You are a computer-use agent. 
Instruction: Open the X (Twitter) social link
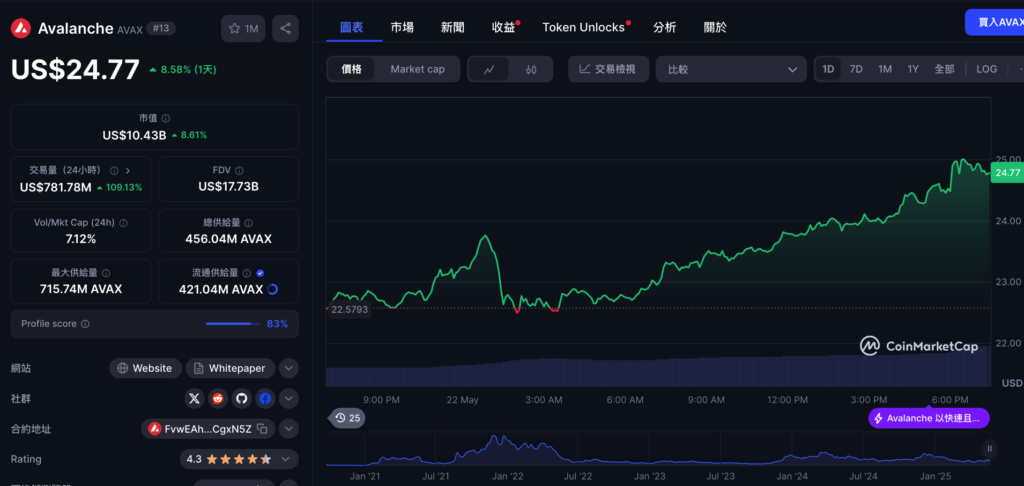(x=196, y=399)
